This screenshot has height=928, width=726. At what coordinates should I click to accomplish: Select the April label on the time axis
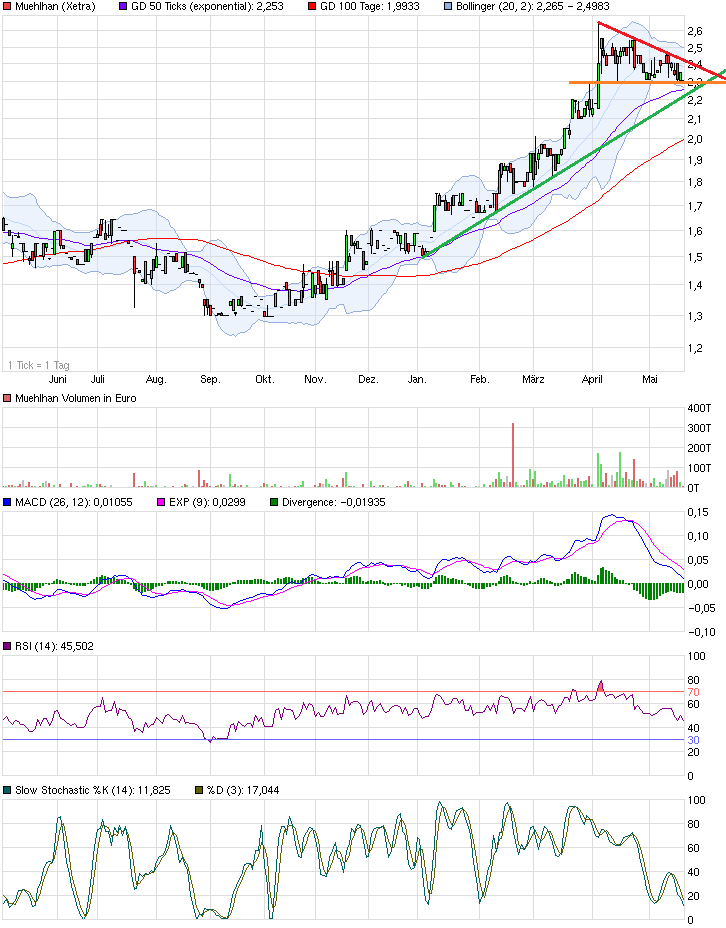[594, 380]
